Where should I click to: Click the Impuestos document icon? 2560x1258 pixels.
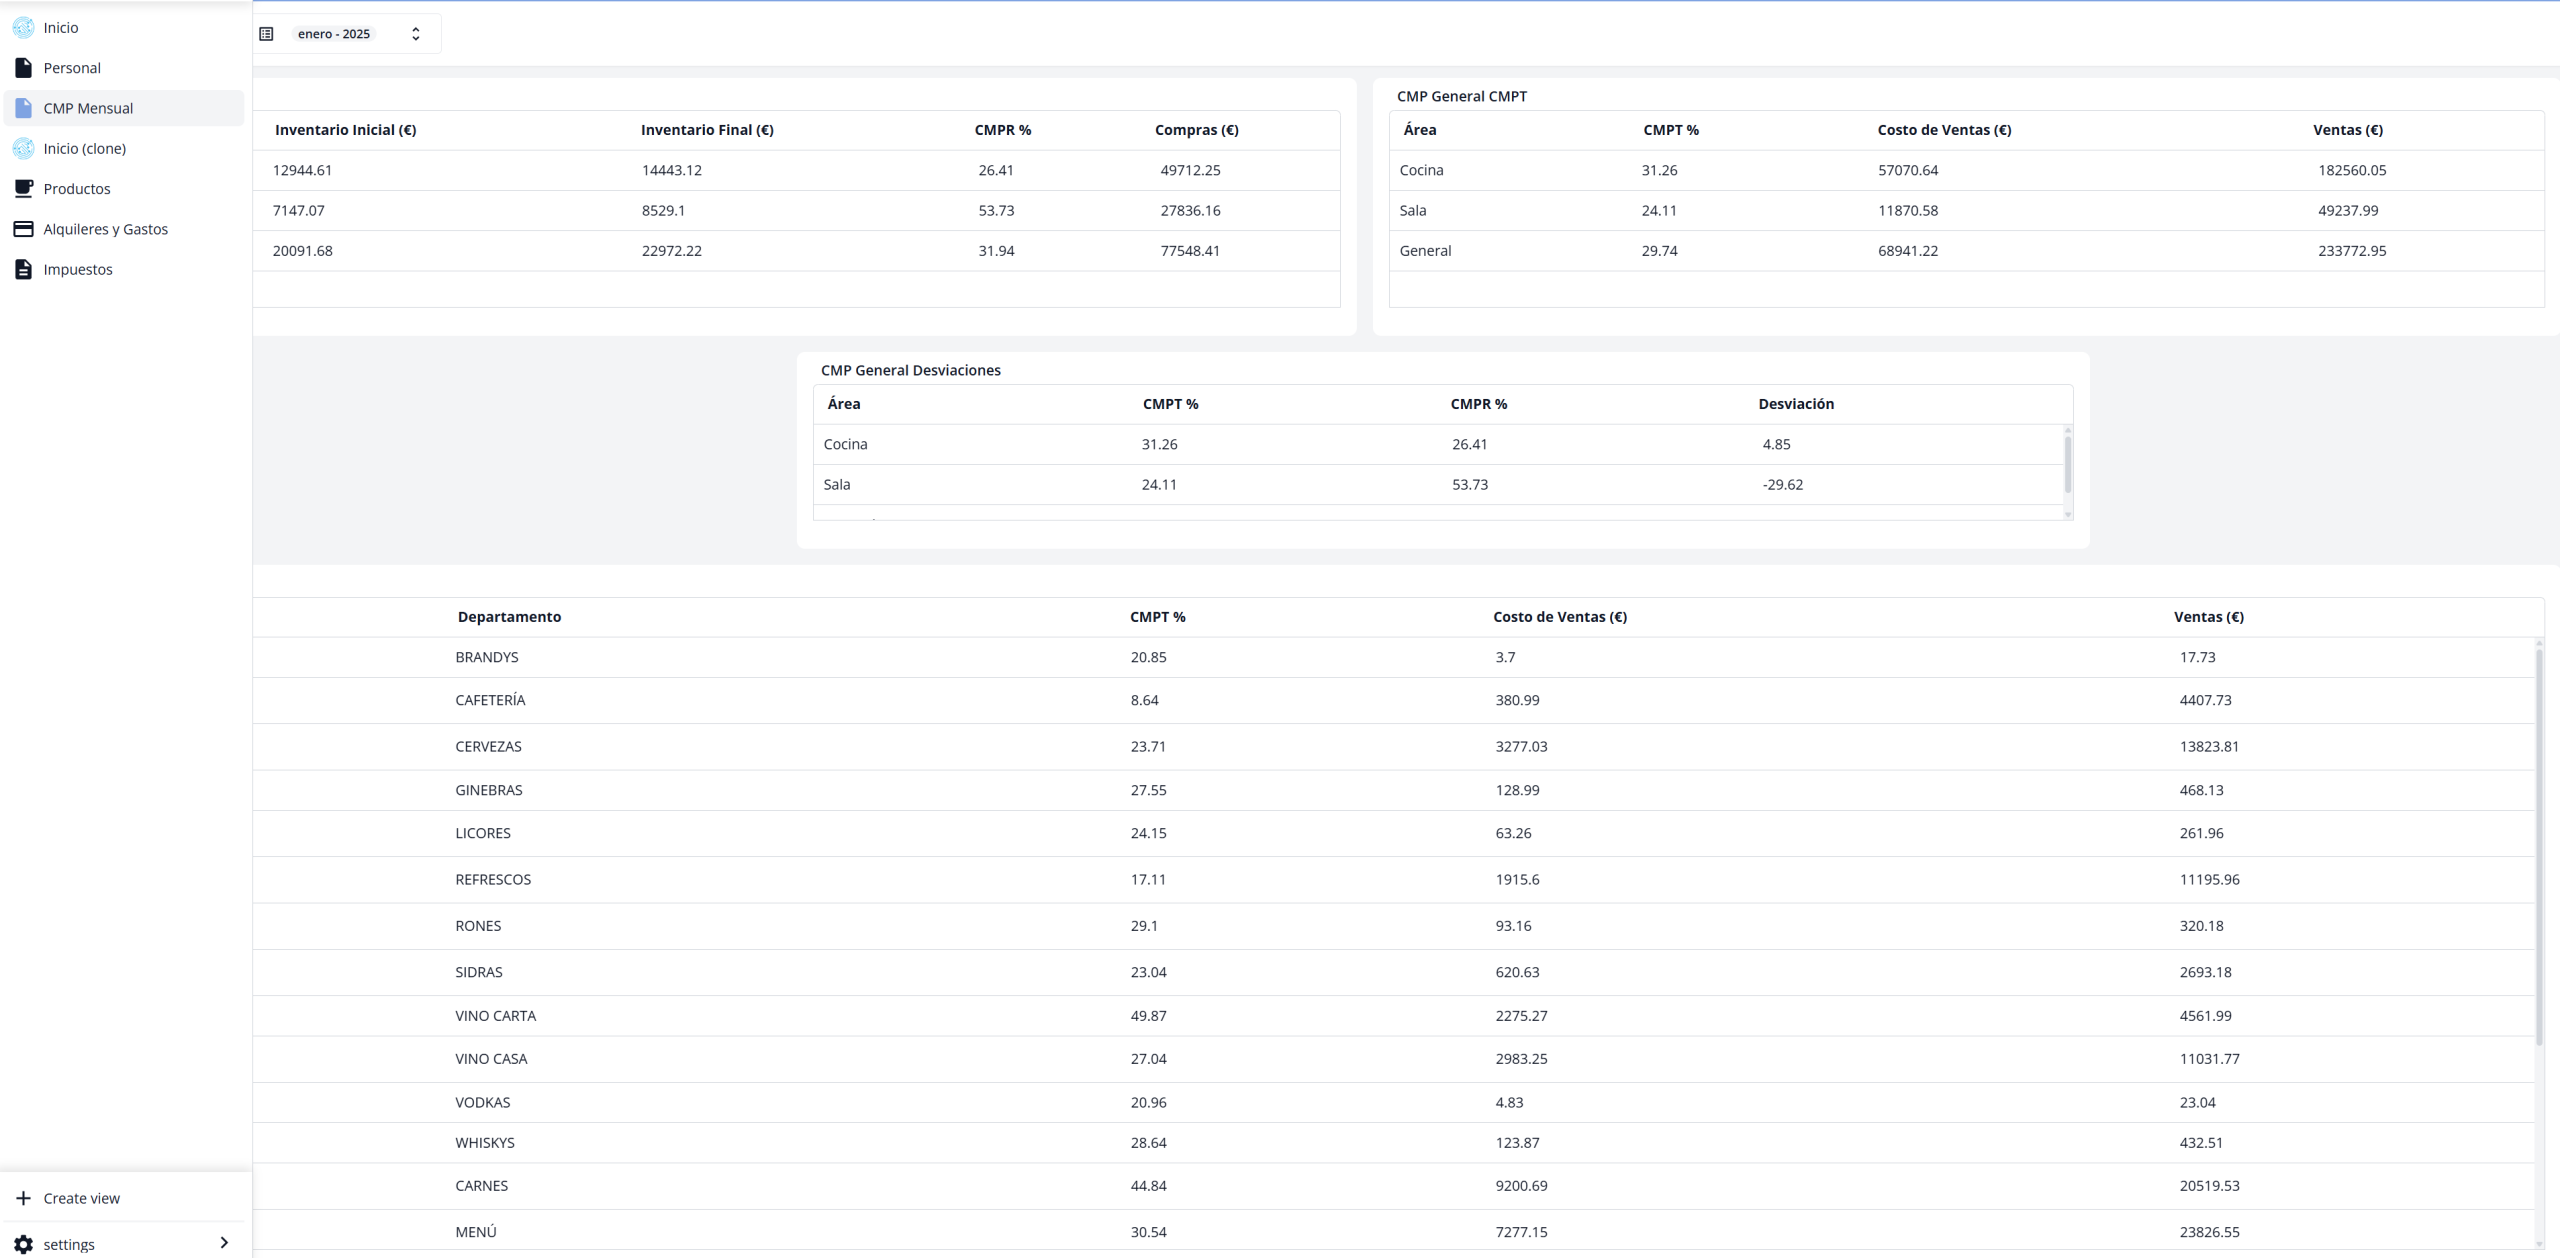(23, 269)
